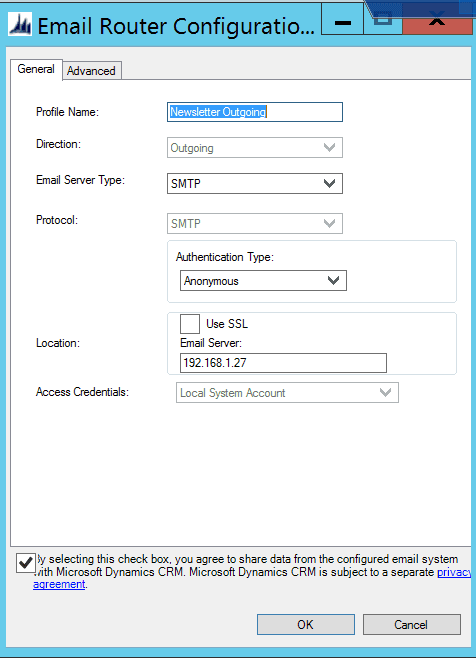Viewport: 476px width, 658px height.
Task: Uncheck the data sharing agreement checkbox
Action: tap(26, 563)
